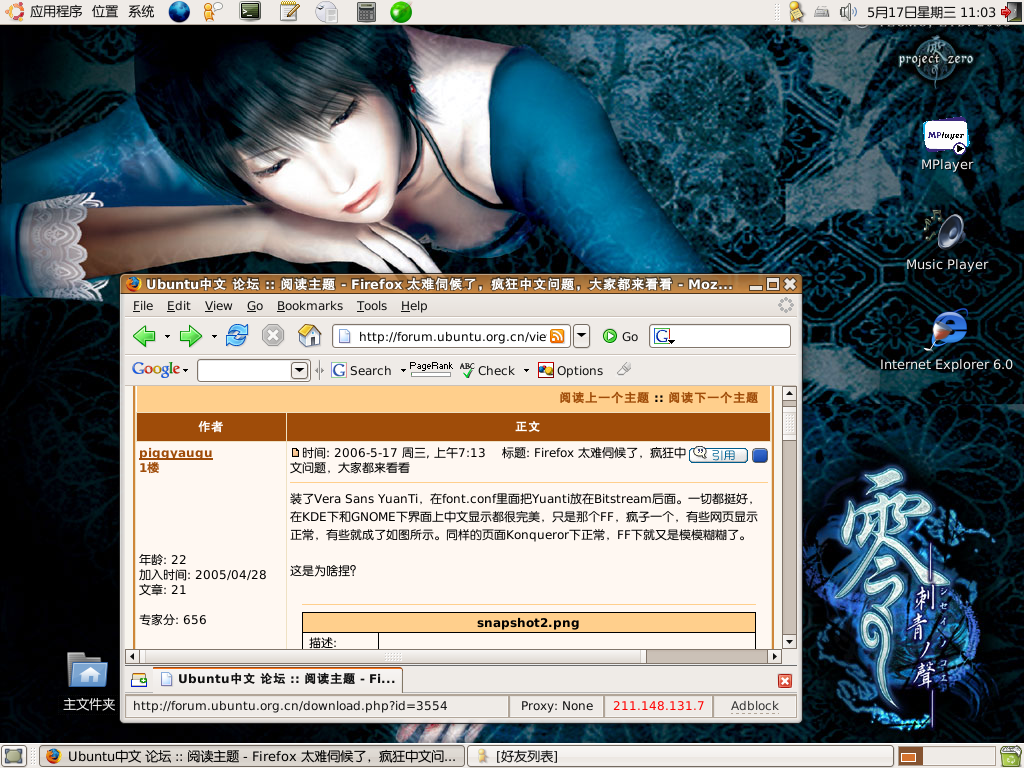Click the highlighter pen icon in Google toolbar
Image resolution: width=1024 pixels, height=768 pixels.
tap(624, 370)
